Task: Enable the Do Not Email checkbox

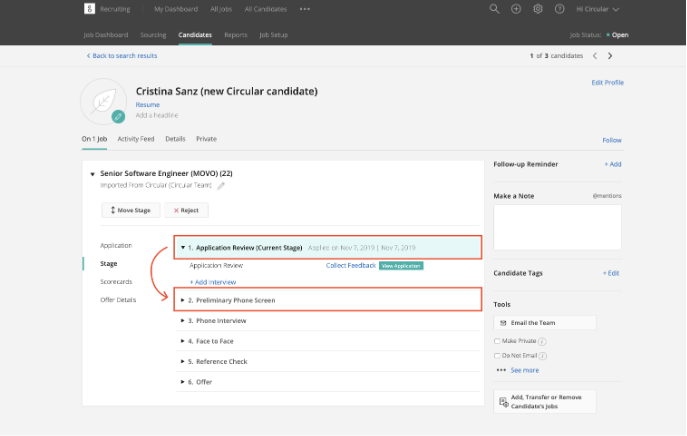Action: tap(497, 355)
